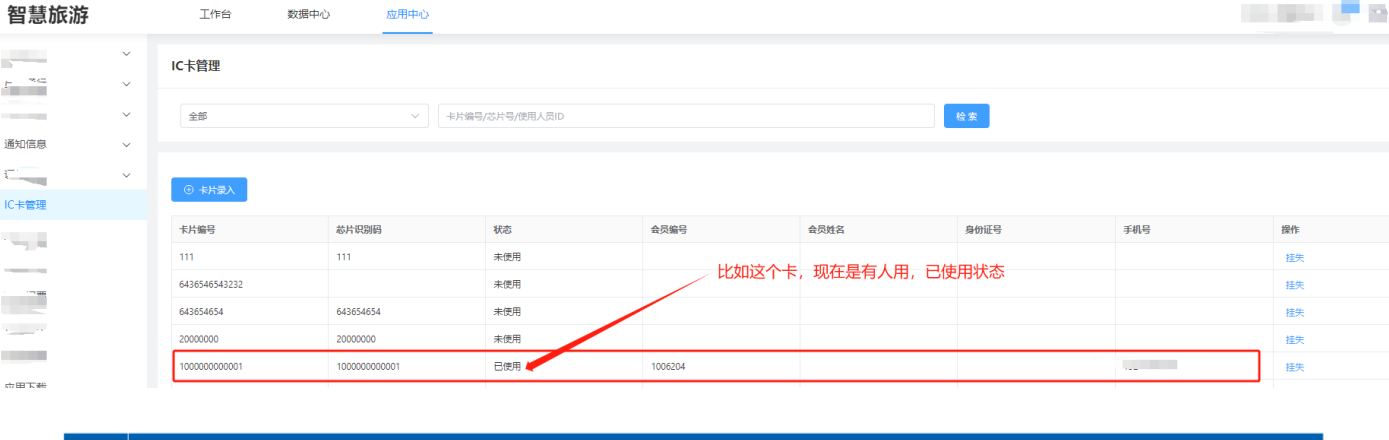Open the 数据中心 tab

(308, 15)
